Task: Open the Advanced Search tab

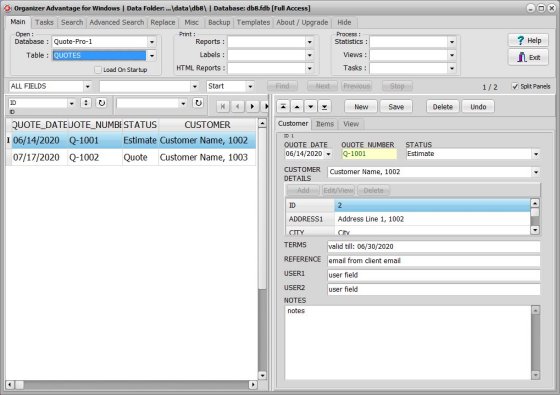Action: pyautogui.click(x=117, y=22)
